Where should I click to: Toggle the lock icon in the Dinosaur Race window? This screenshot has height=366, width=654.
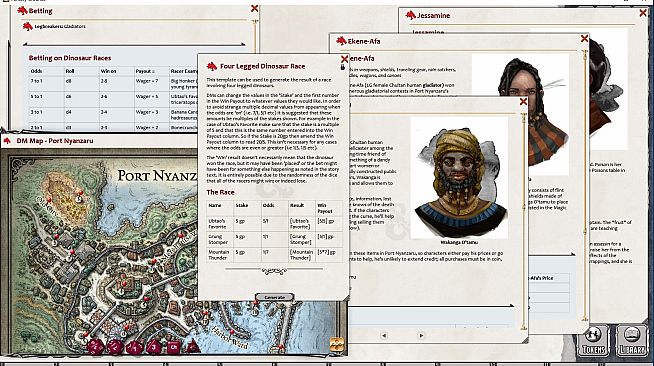(x=343, y=67)
